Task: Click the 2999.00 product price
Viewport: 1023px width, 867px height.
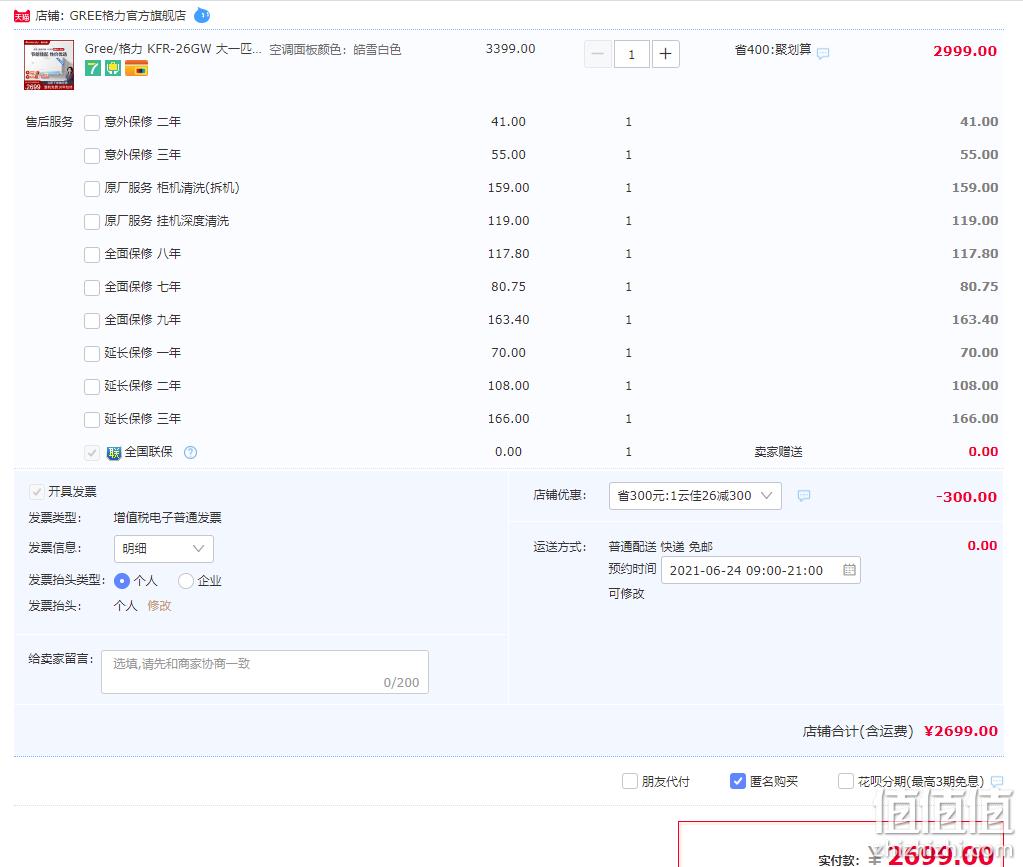Action: [x=965, y=51]
